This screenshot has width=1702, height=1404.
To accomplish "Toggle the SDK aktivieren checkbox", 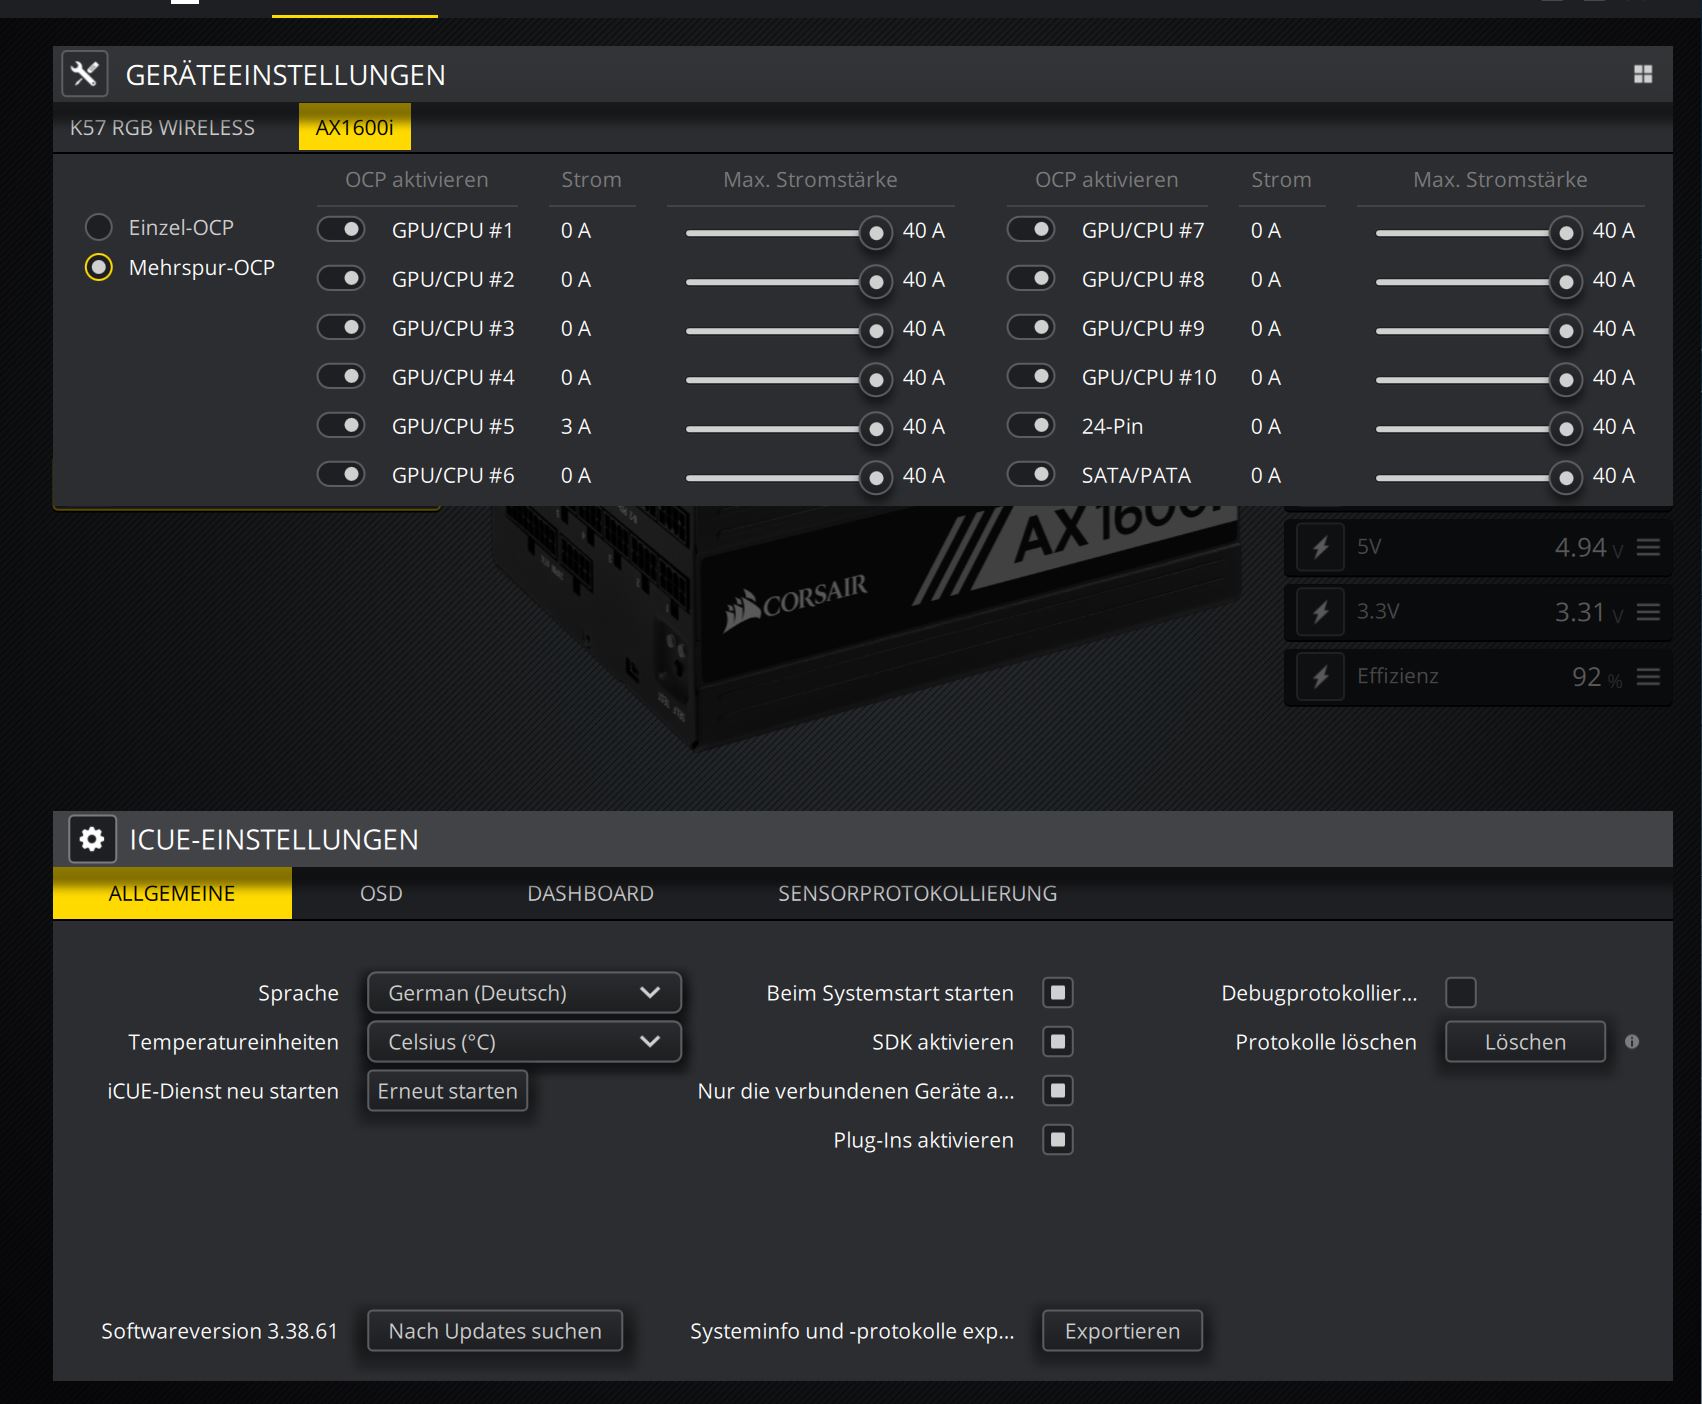I will [x=1058, y=1042].
